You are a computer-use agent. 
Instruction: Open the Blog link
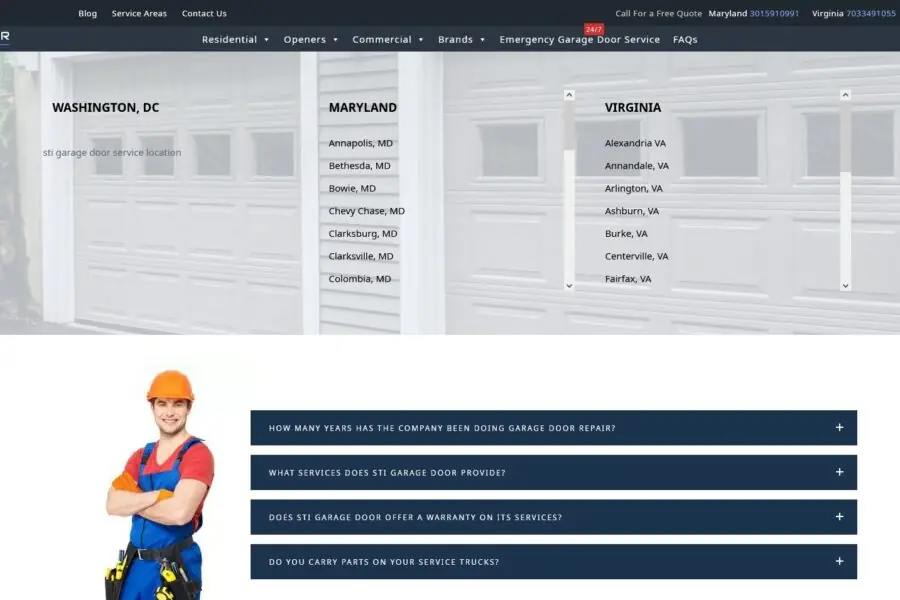click(x=88, y=14)
